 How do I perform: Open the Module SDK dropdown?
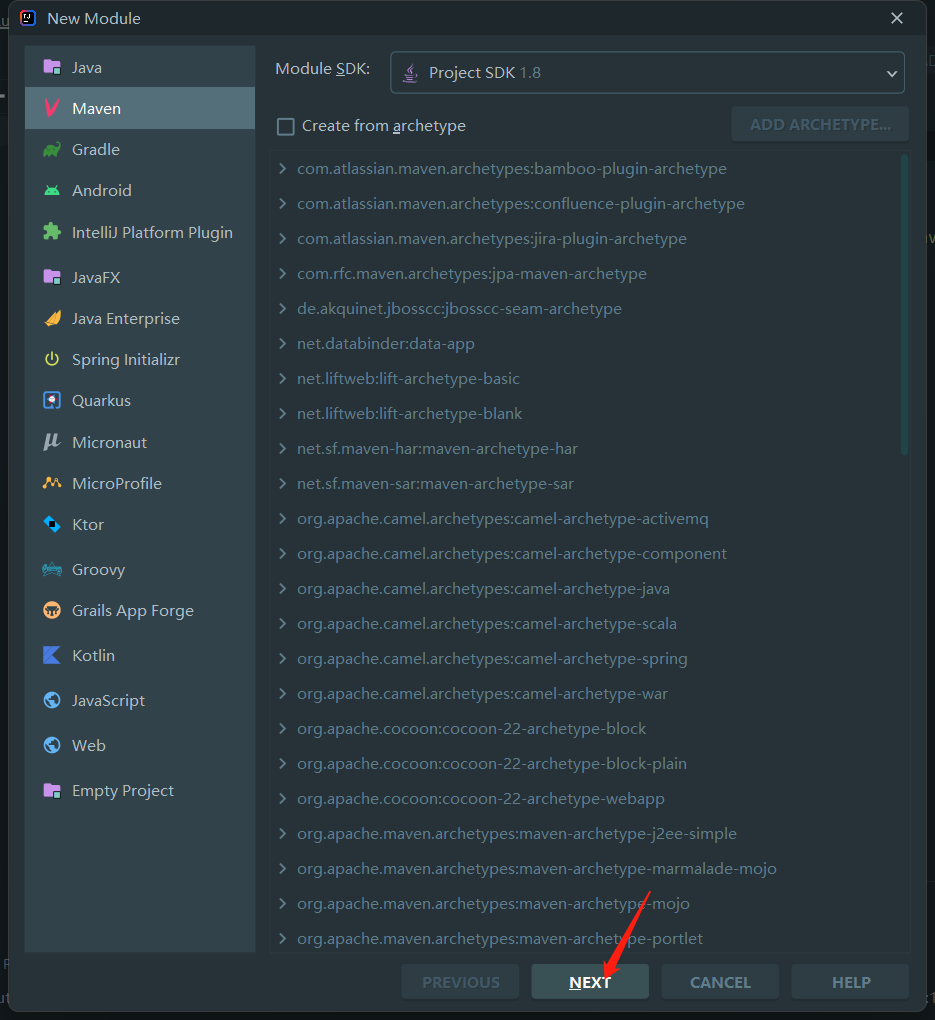647,73
